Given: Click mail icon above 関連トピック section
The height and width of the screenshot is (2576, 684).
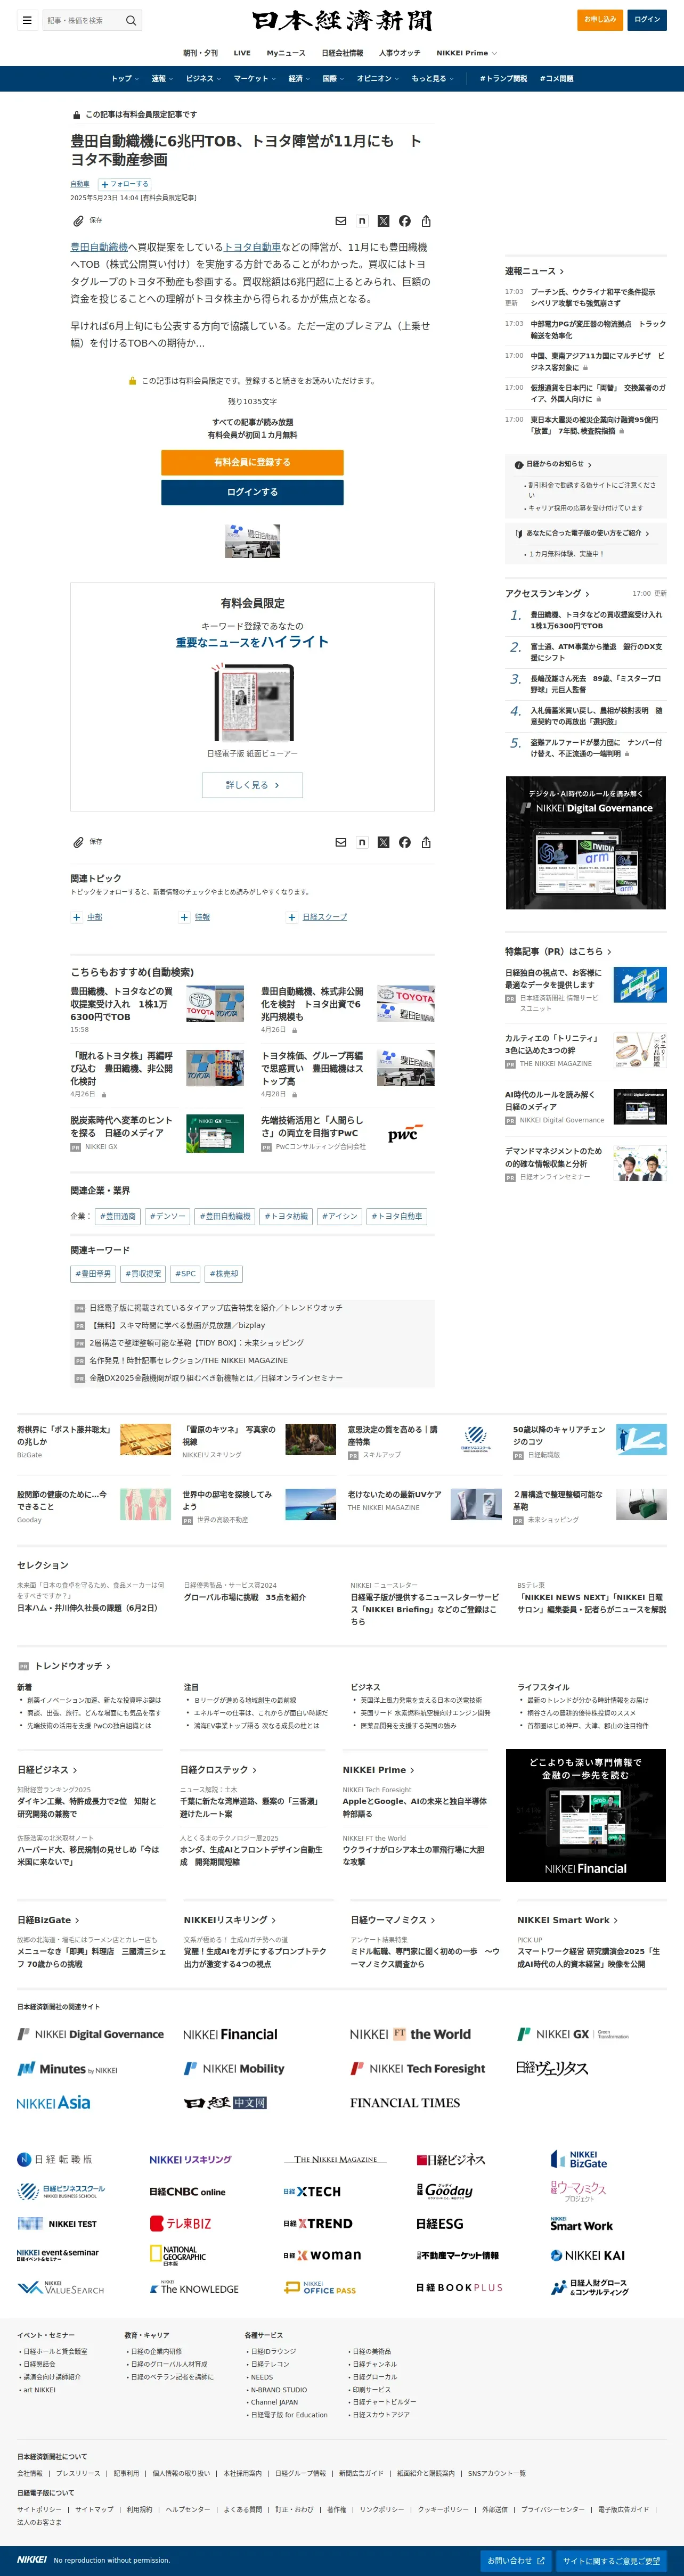Looking at the screenshot, I should 340,842.
